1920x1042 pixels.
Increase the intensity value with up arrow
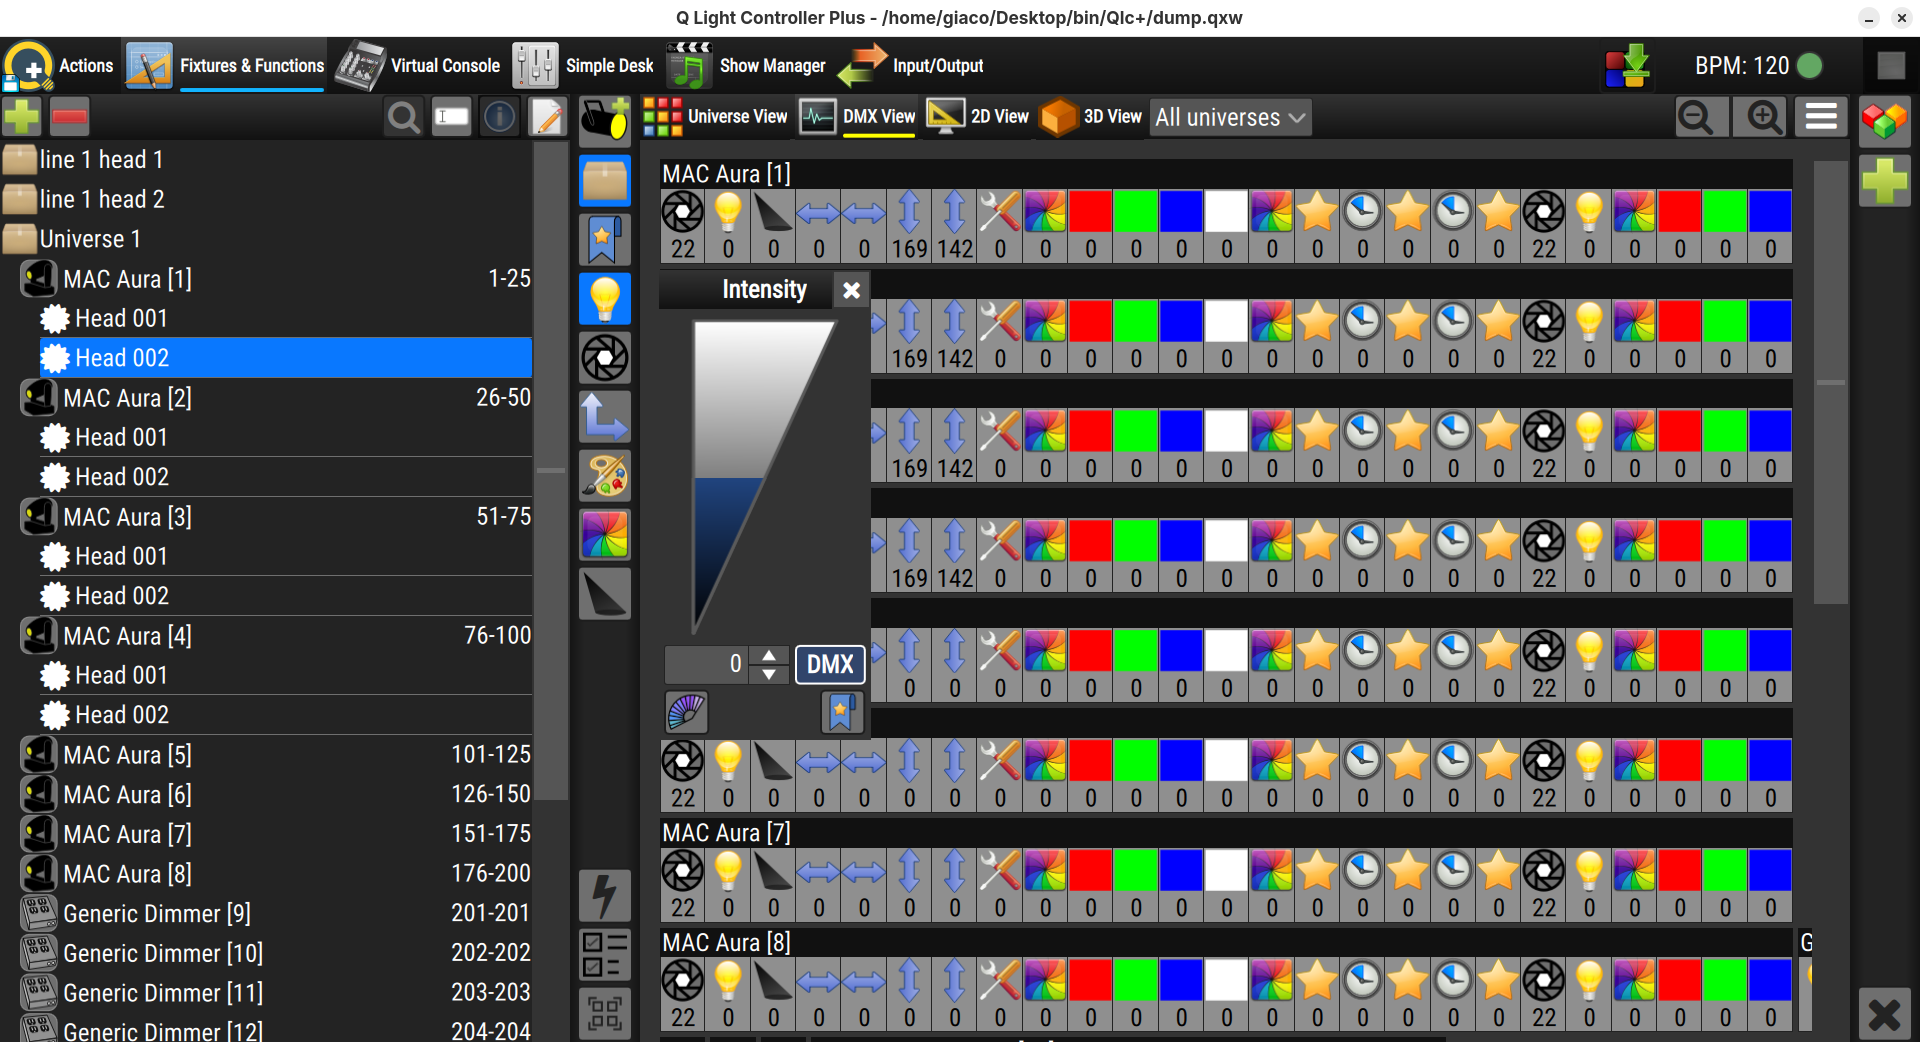pyautogui.click(x=769, y=655)
